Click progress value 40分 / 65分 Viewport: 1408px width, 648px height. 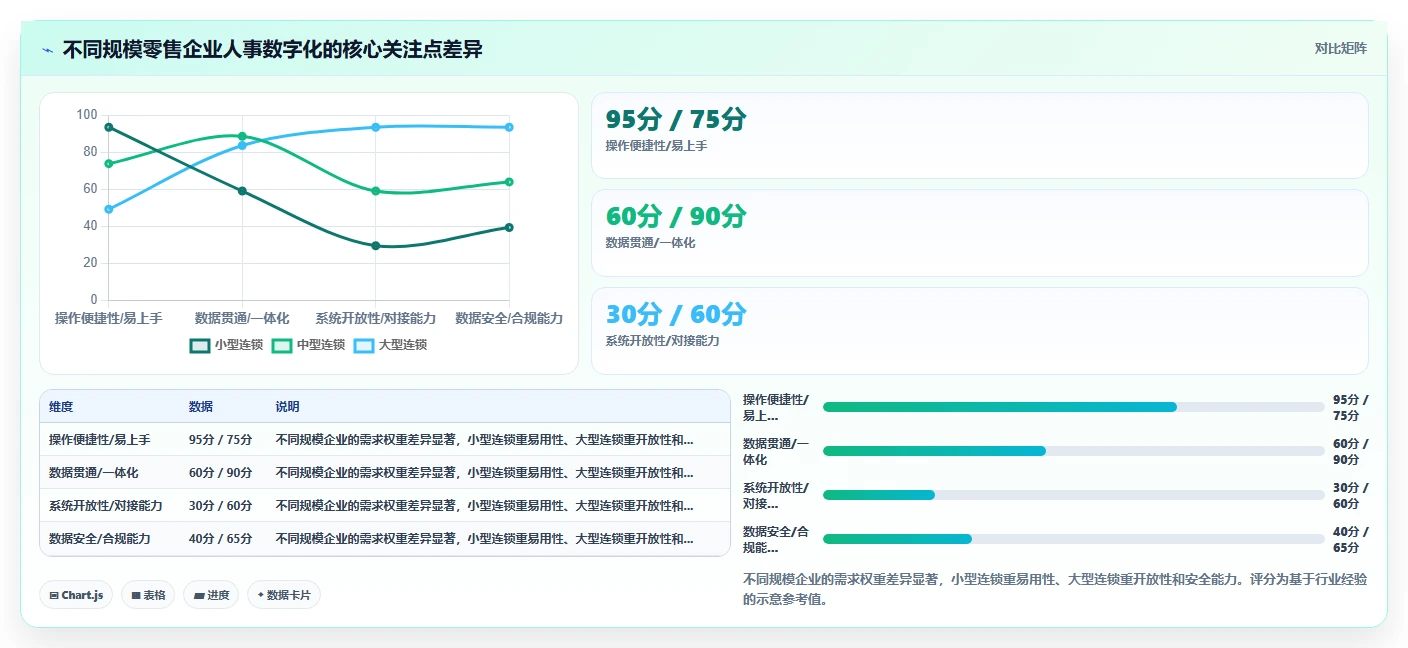(x=1350, y=539)
